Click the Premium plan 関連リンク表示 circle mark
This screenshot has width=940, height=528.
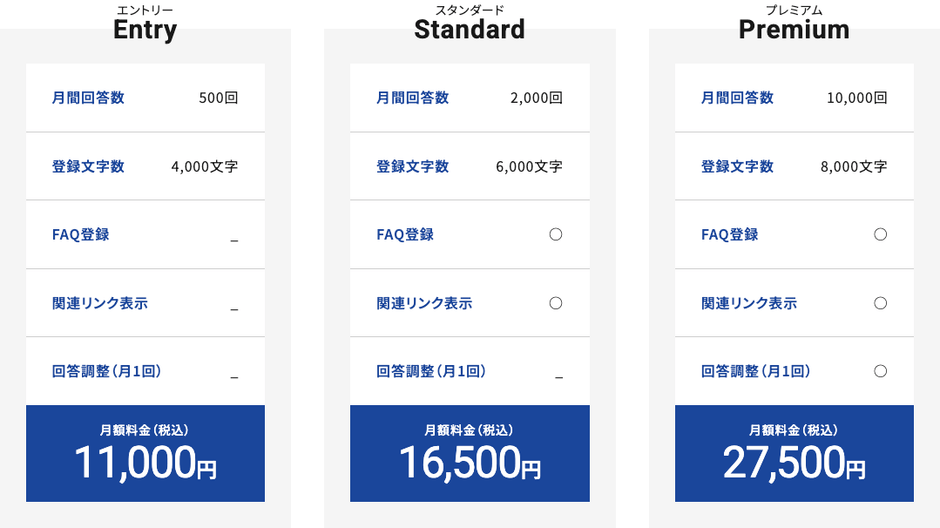[x=880, y=303]
